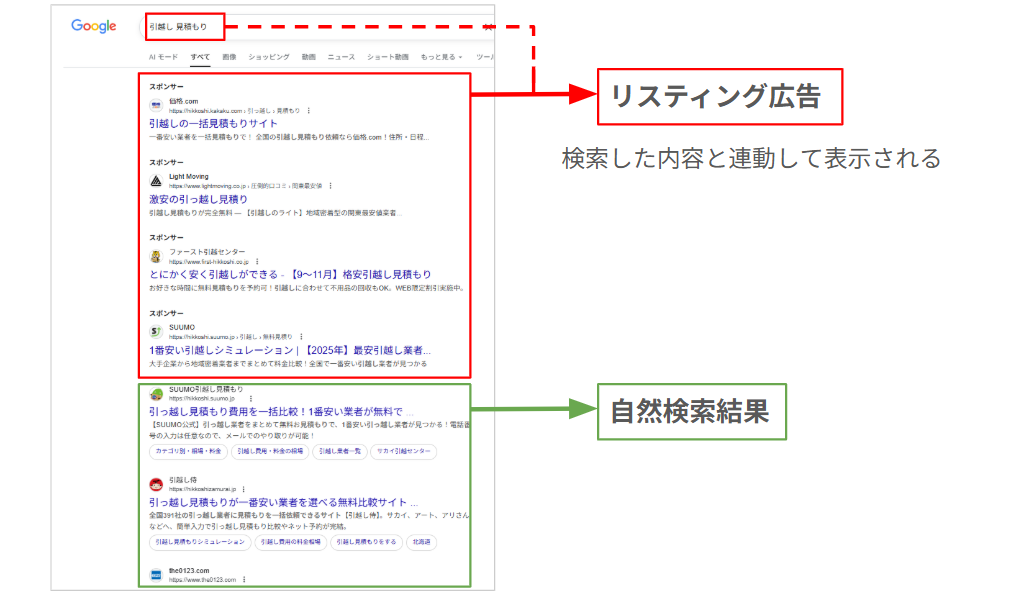Screen dimensions: 1036x595
Task: Click the Google logo
Action: click(x=93, y=26)
